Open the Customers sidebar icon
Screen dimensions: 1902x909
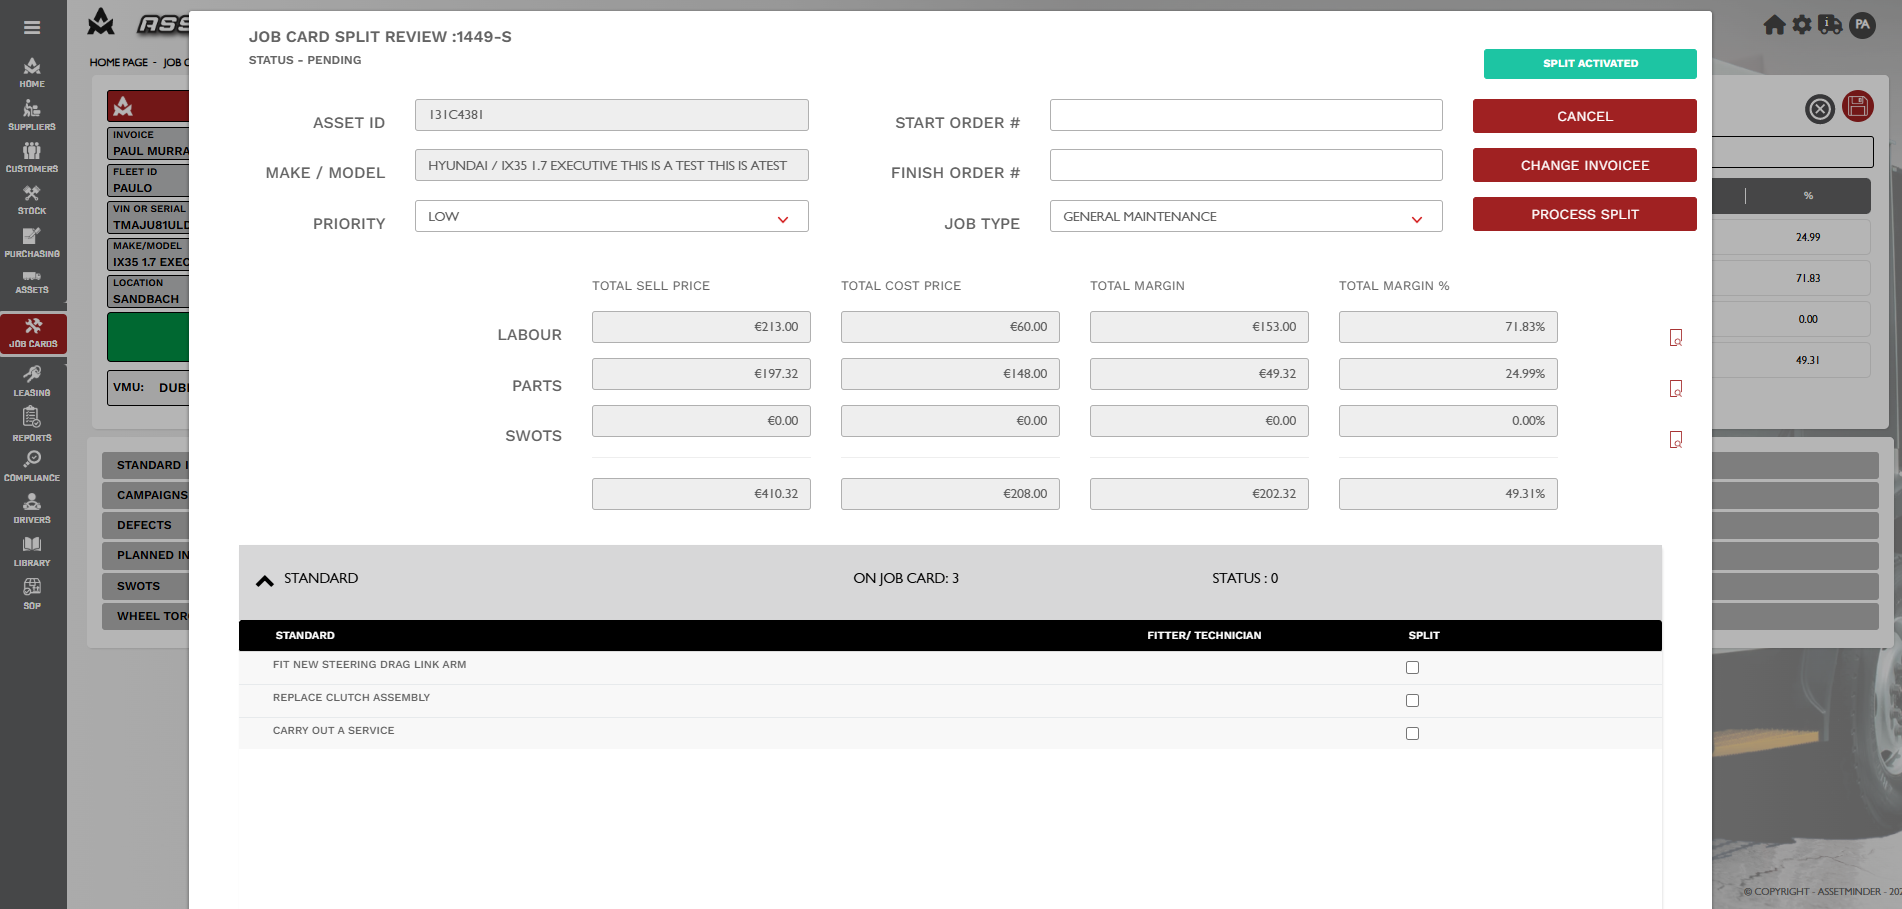[32, 157]
